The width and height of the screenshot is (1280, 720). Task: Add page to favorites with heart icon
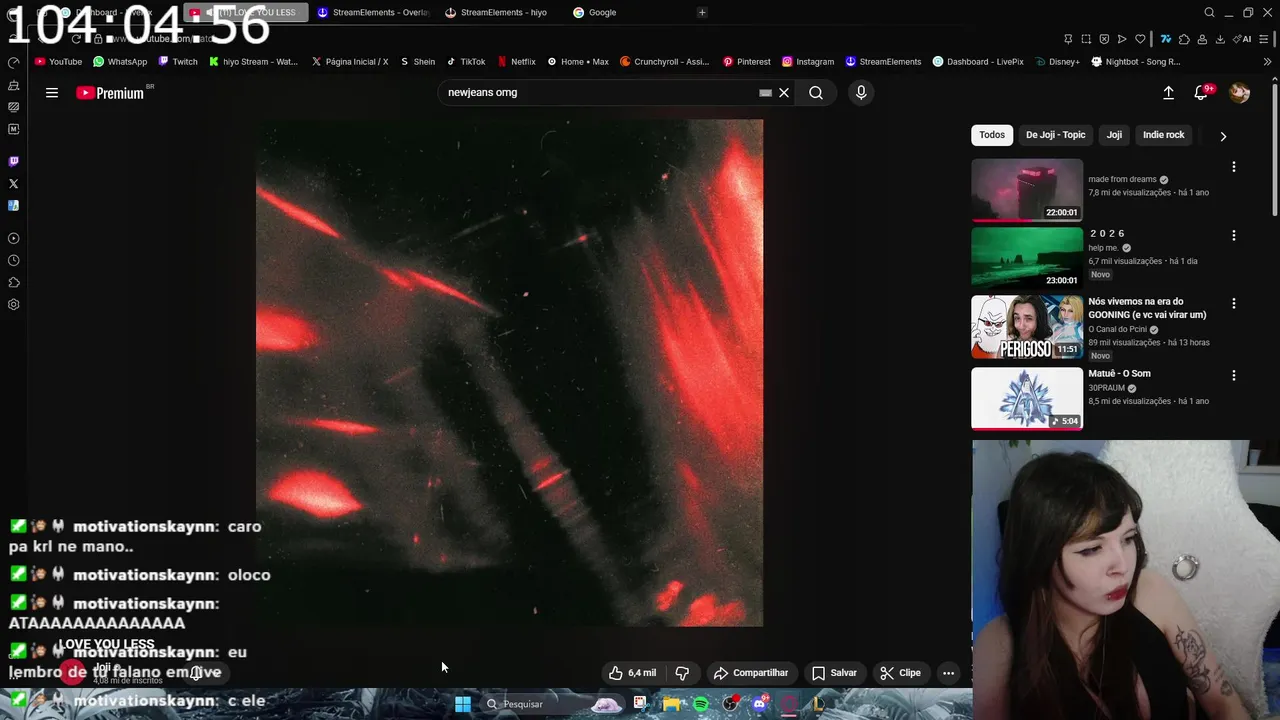[x=1140, y=39]
